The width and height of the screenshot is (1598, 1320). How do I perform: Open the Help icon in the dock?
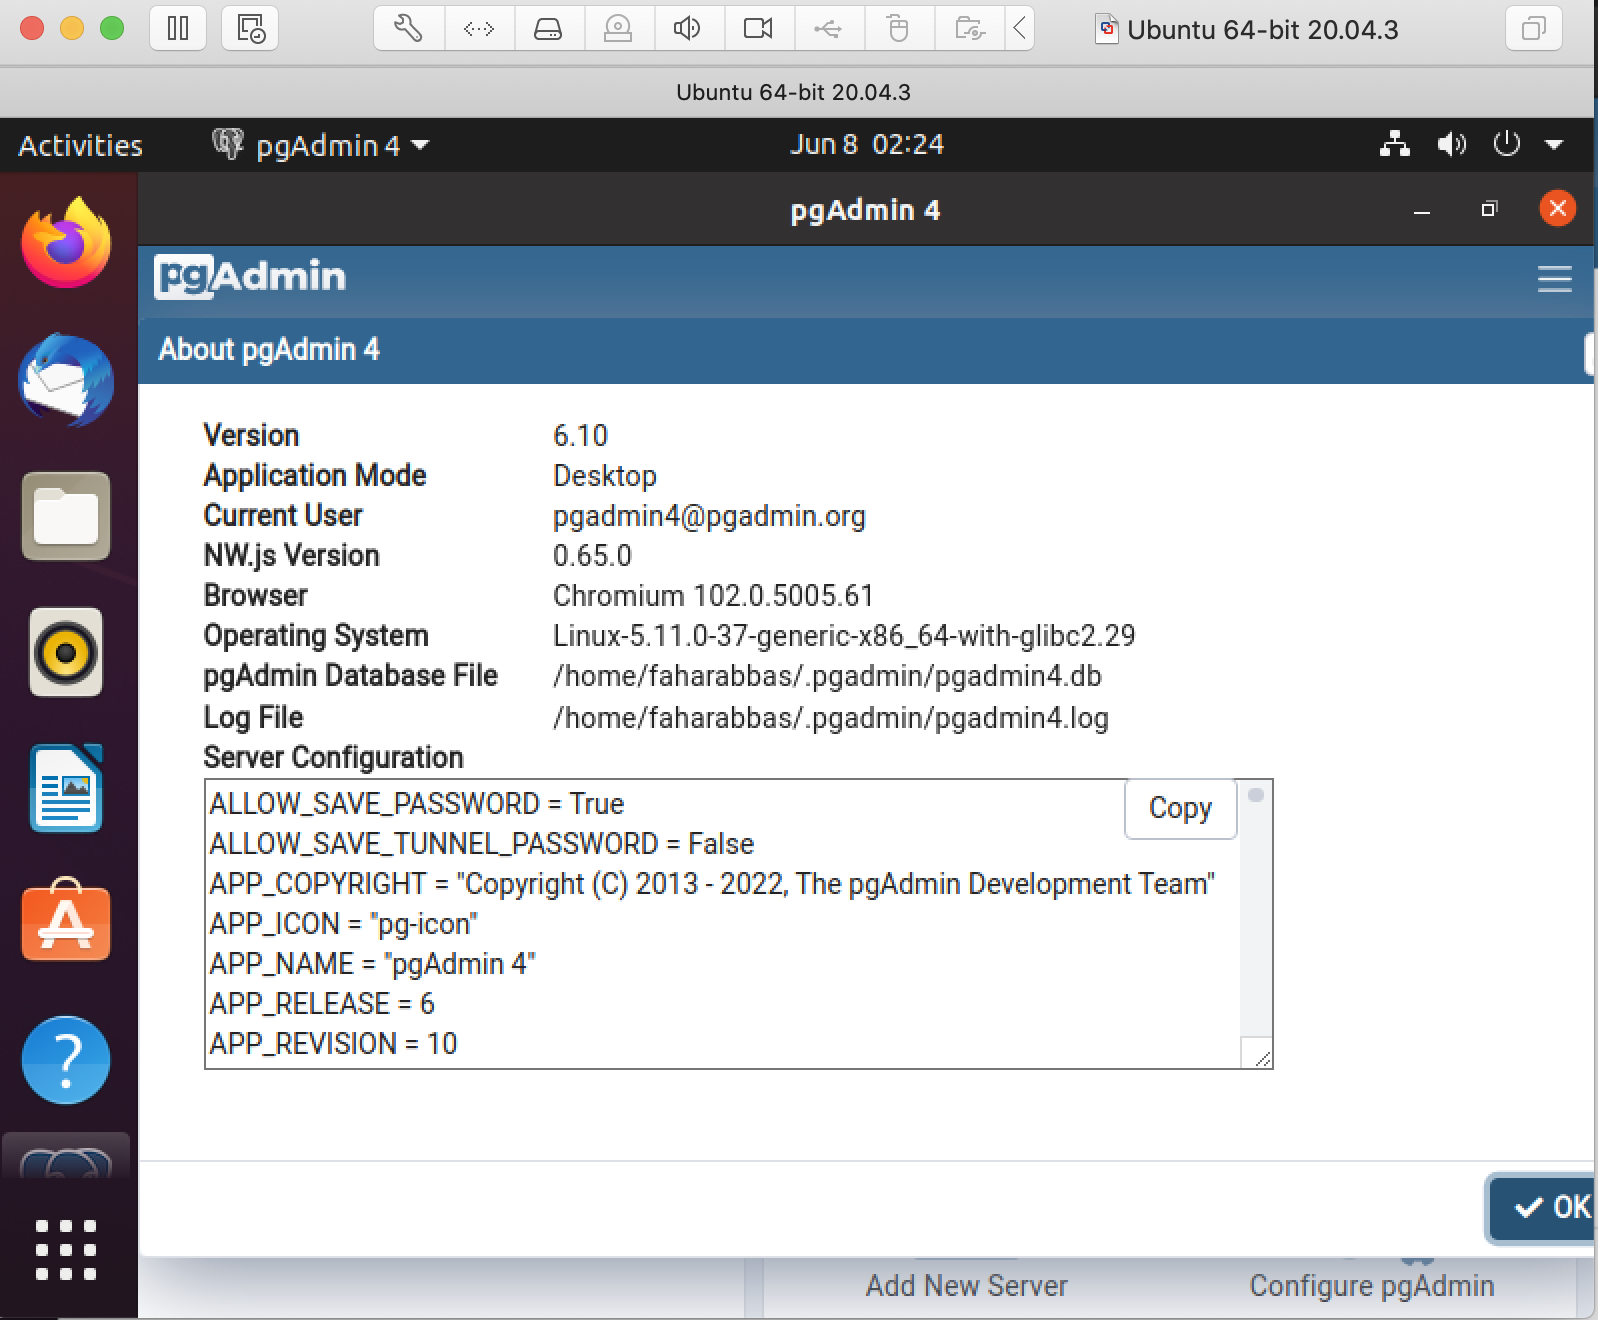click(x=66, y=1060)
